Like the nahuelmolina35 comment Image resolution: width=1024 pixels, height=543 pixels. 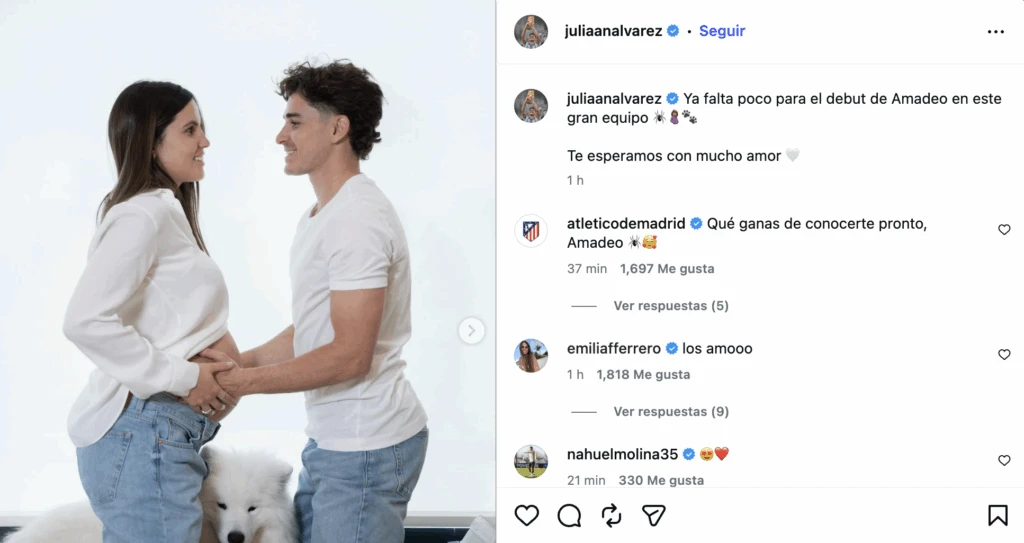[1004, 460]
